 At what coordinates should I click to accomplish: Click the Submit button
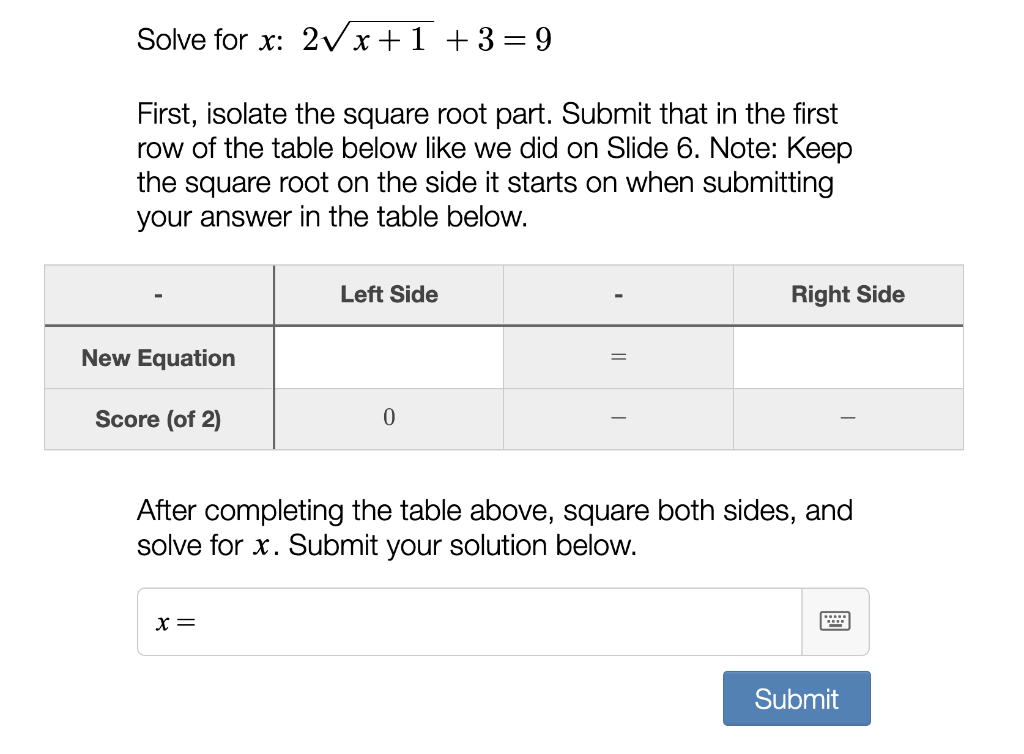pyautogui.click(x=796, y=699)
